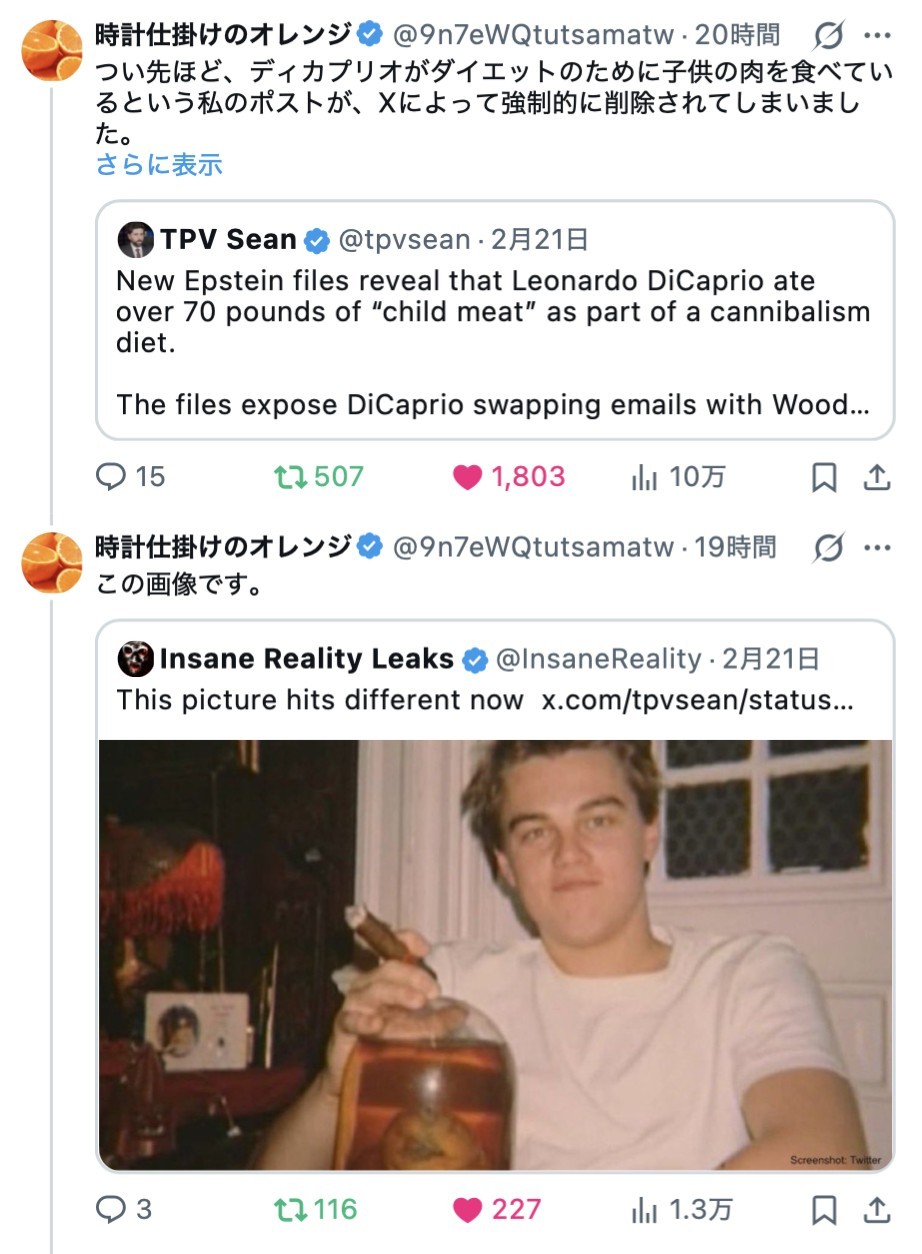The image size is (922, 1254).
Task: Bookmark the second post
Action: click(x=824, y=1210)
